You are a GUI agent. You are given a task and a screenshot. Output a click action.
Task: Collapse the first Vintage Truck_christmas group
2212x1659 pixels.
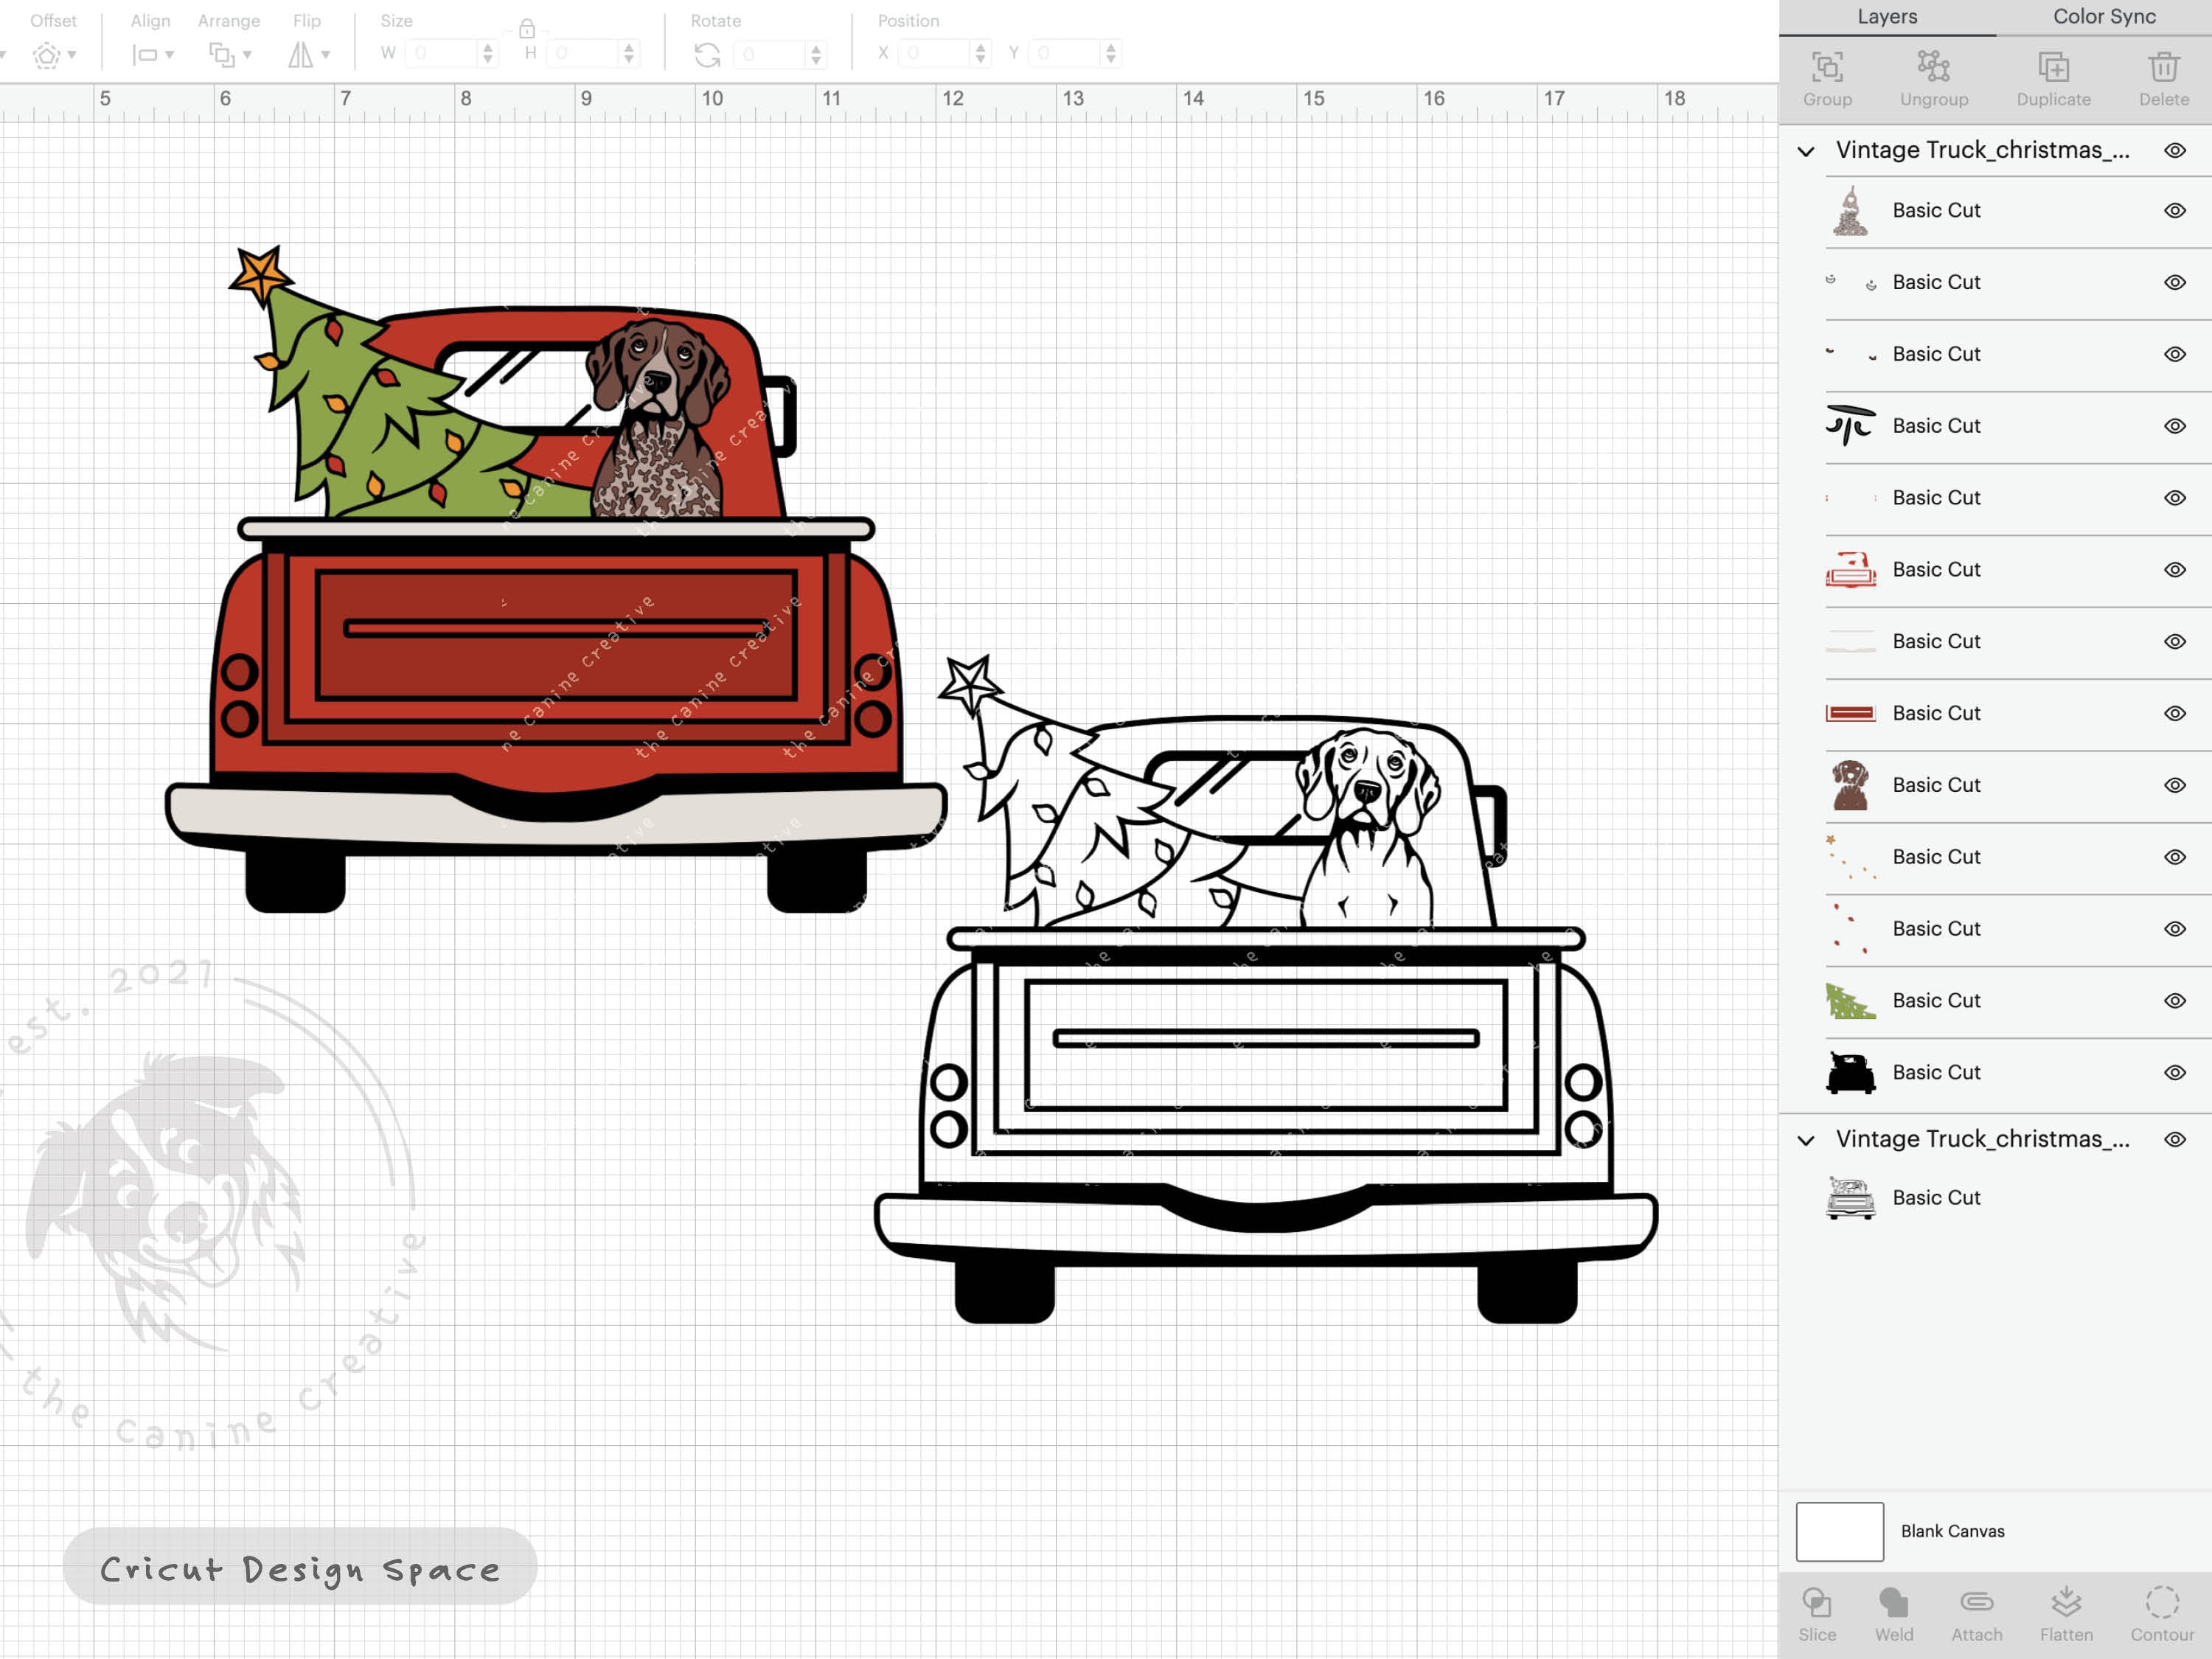click(1806, 150)
